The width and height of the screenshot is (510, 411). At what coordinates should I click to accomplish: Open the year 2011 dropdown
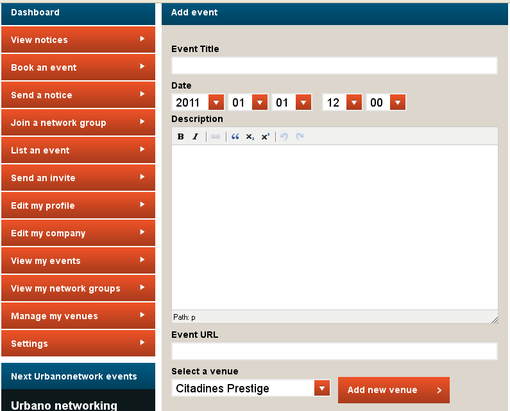tap(198, 102)
